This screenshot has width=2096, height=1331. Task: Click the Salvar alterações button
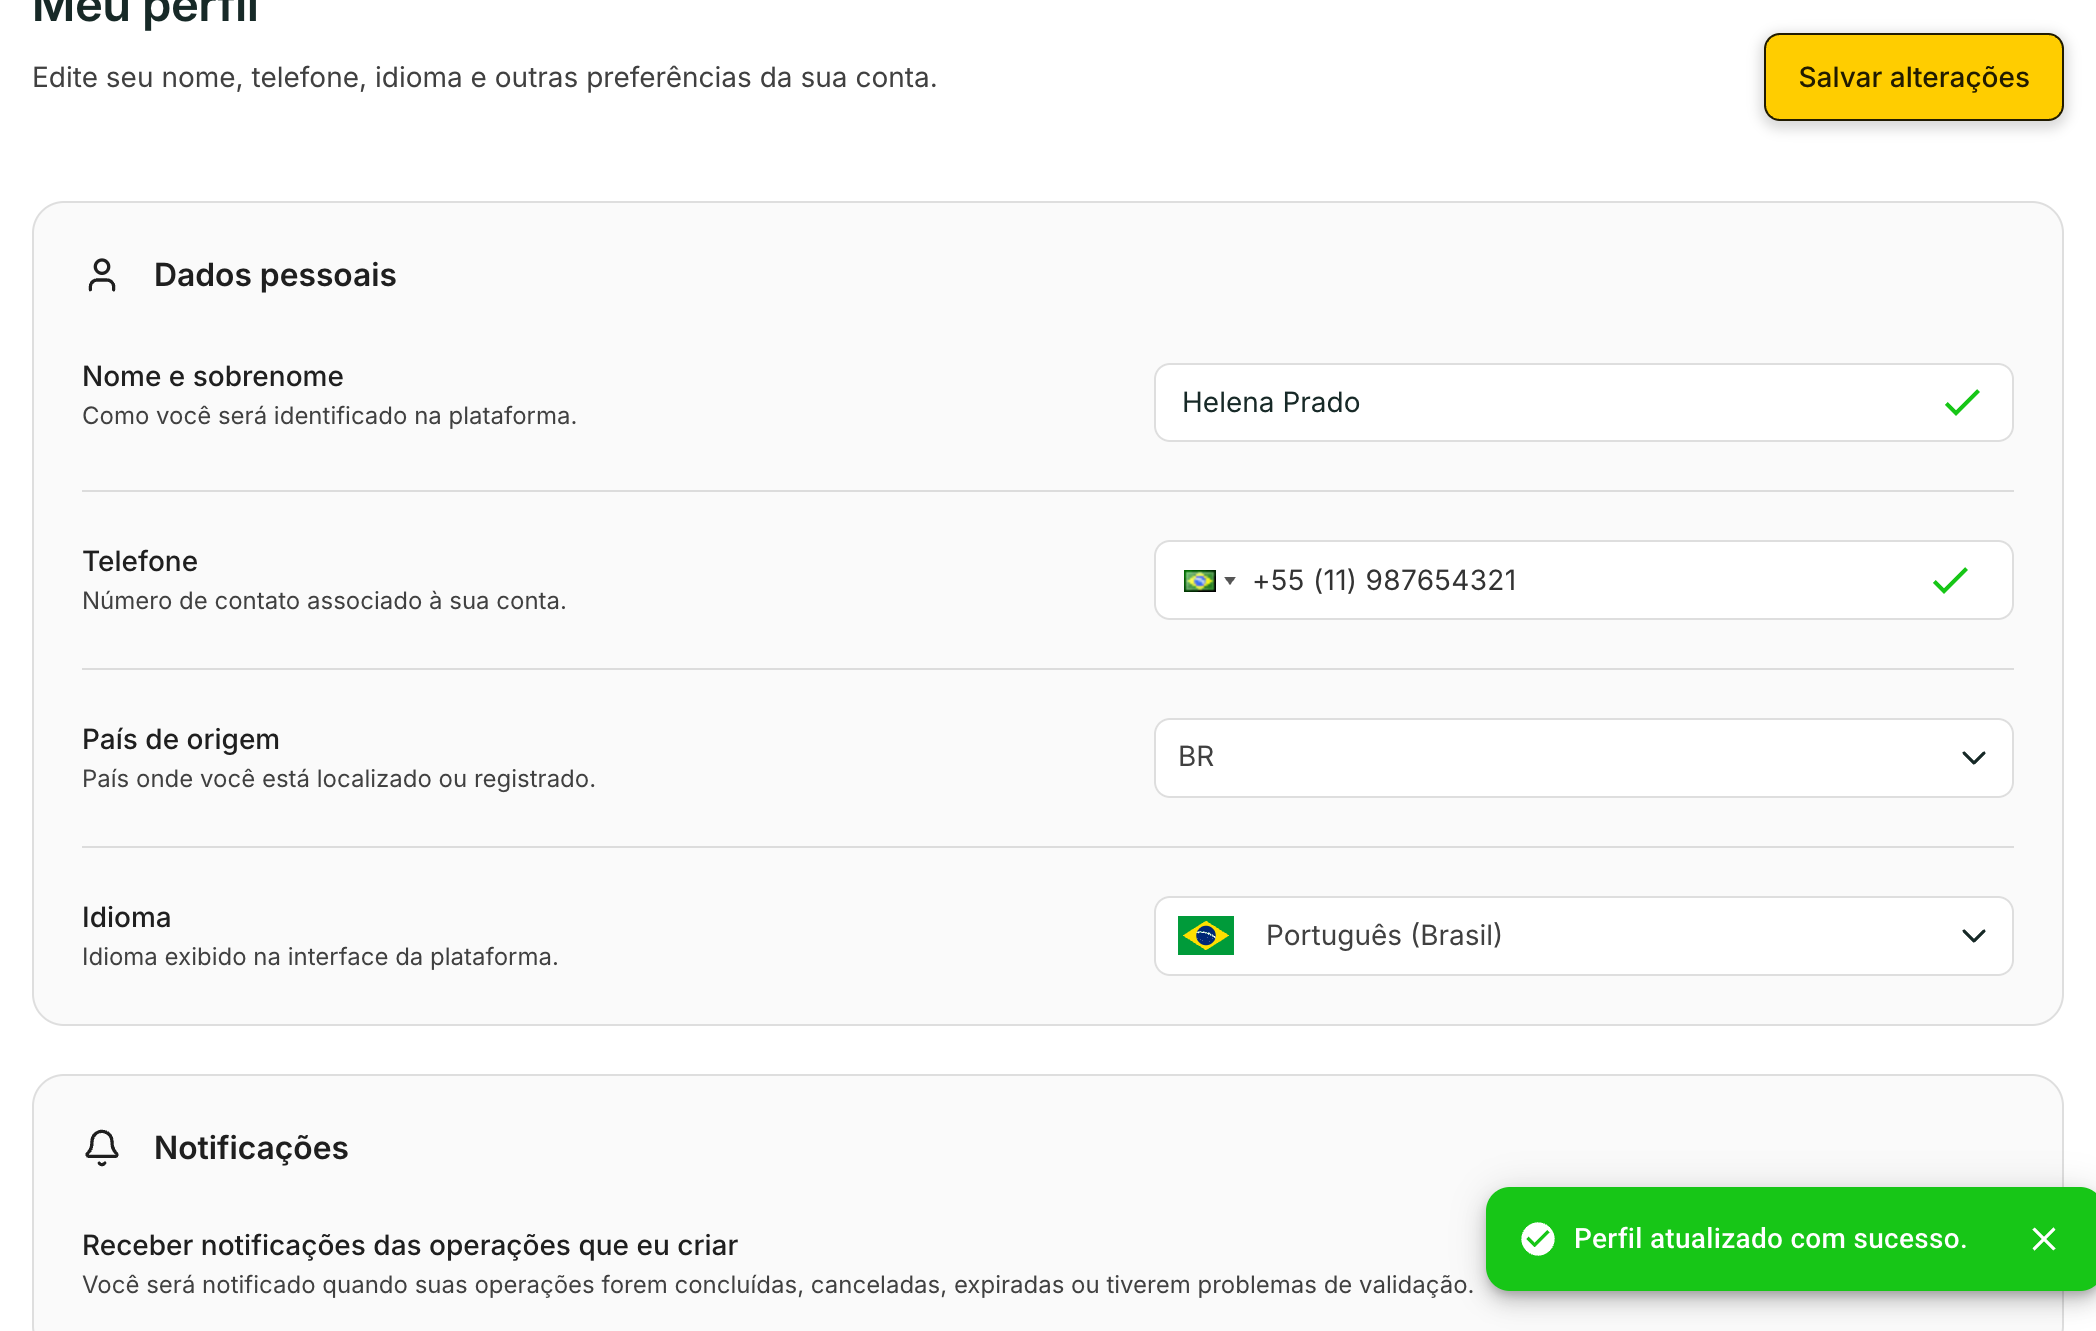pyautogui.click(x=1913, y=77)
